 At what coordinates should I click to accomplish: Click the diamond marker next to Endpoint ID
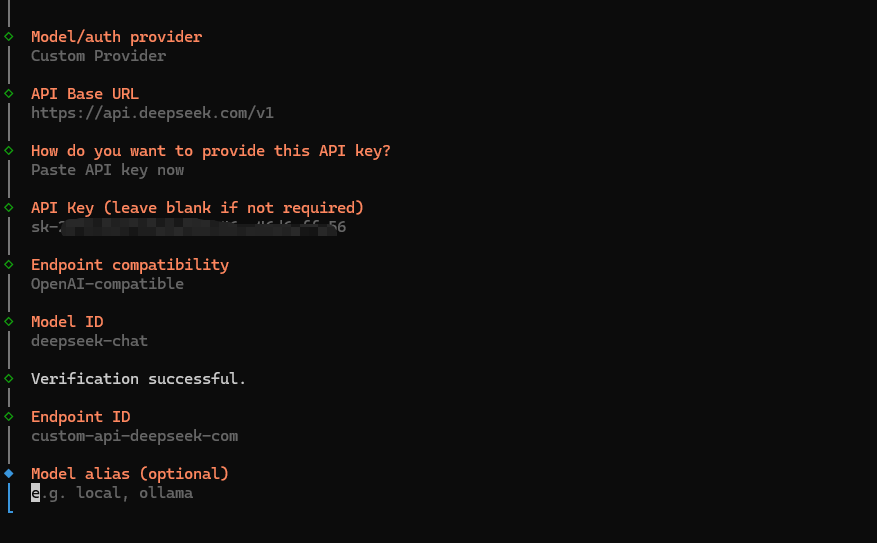(x=9, y=417)
